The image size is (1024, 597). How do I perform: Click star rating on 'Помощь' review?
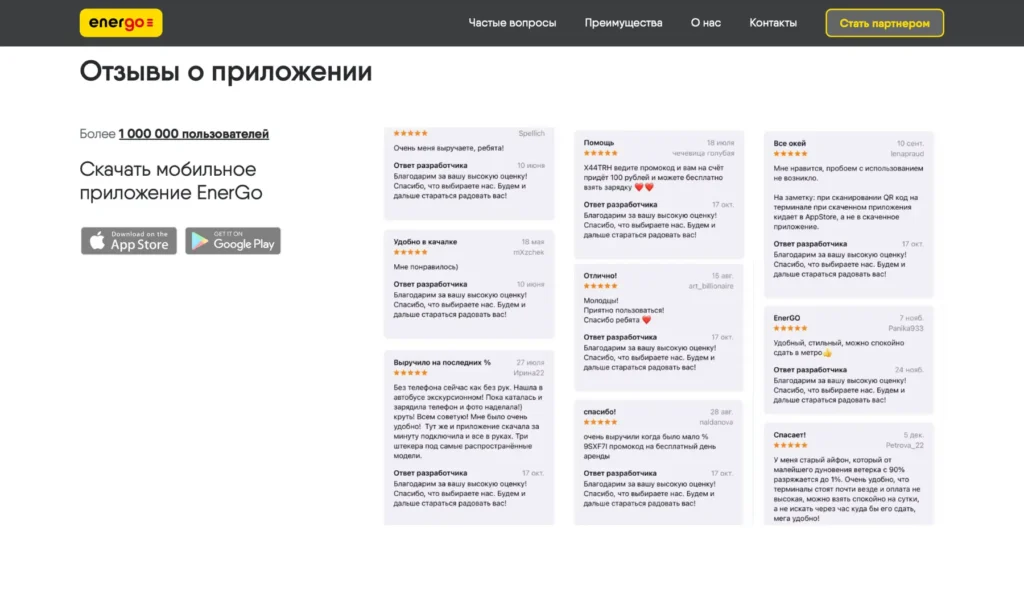pyautogui.click(x=600, y=153)
